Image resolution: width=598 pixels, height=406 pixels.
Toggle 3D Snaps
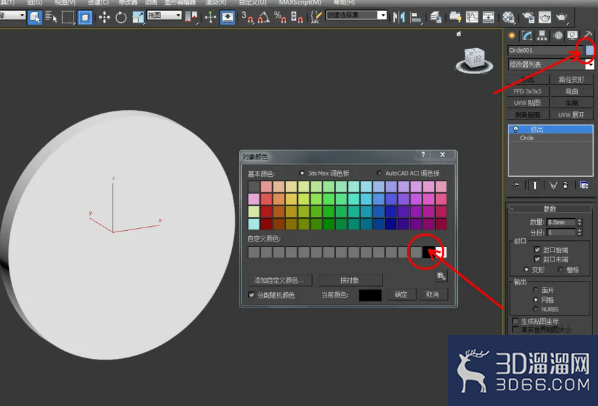click(x=247, y=17)
